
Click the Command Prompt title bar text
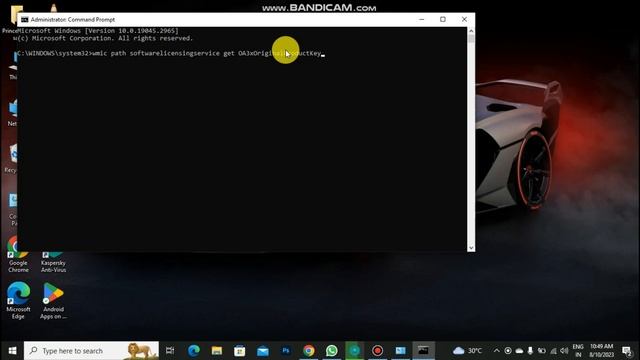click(73, 20)
